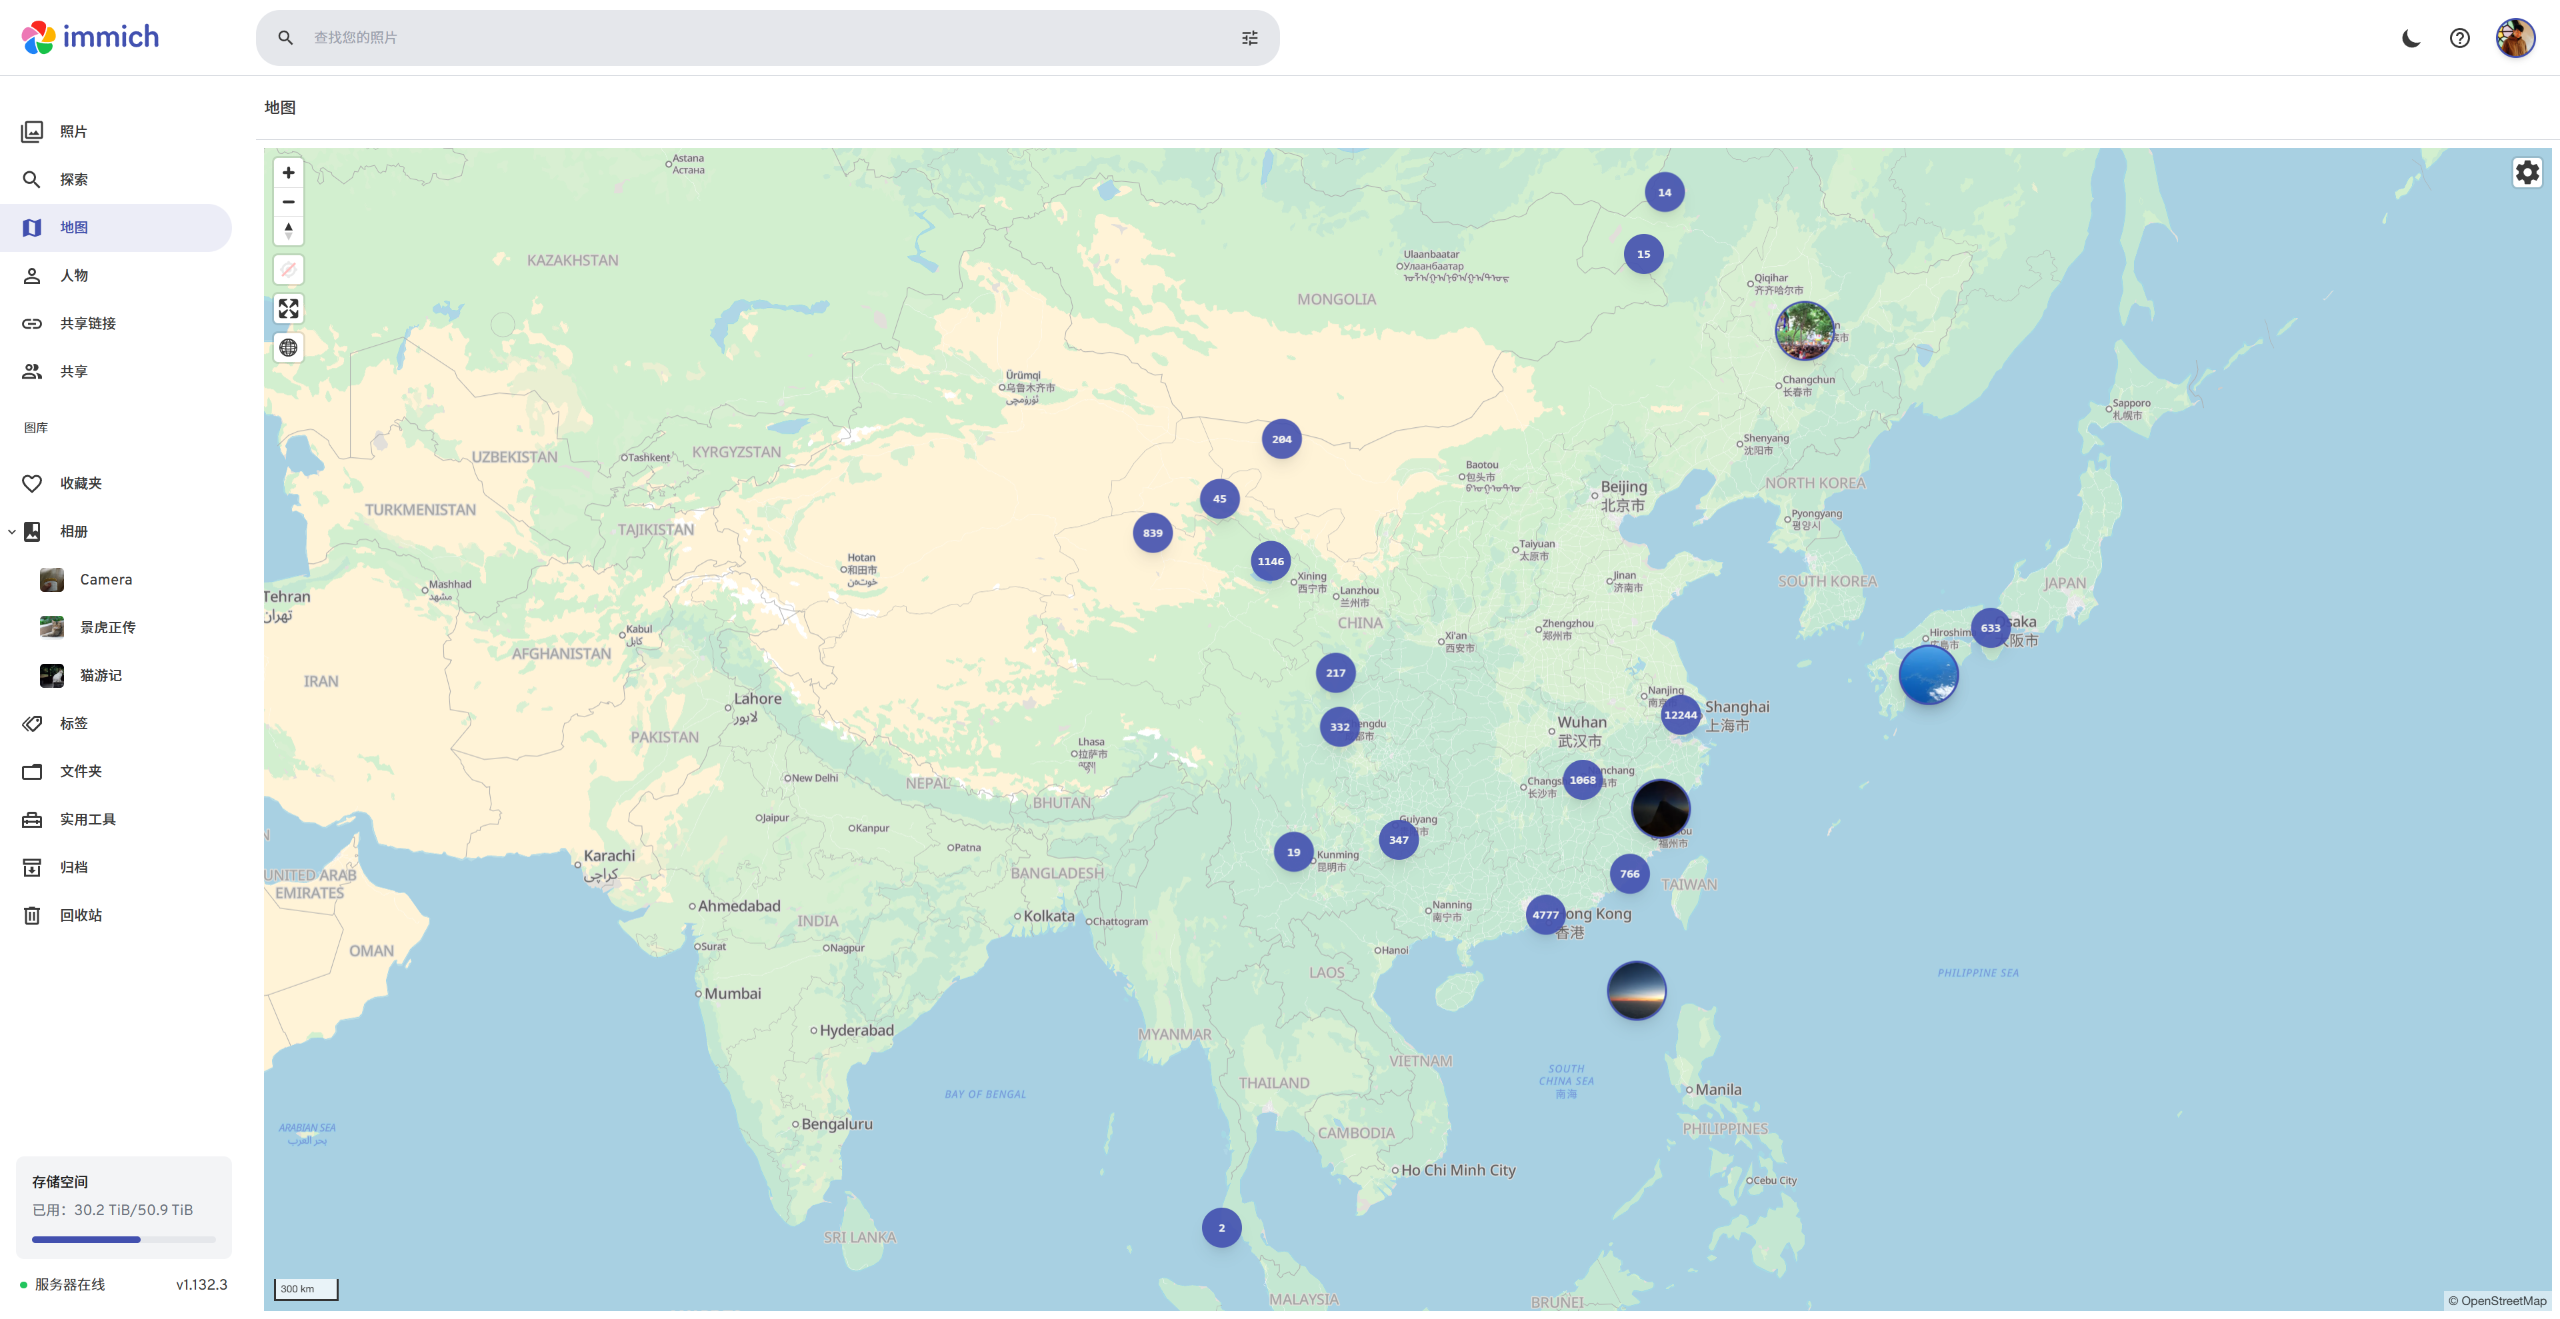Zoom in on the map
Viewport: 2560px width, 1319px height.
(x=288, y=173)
